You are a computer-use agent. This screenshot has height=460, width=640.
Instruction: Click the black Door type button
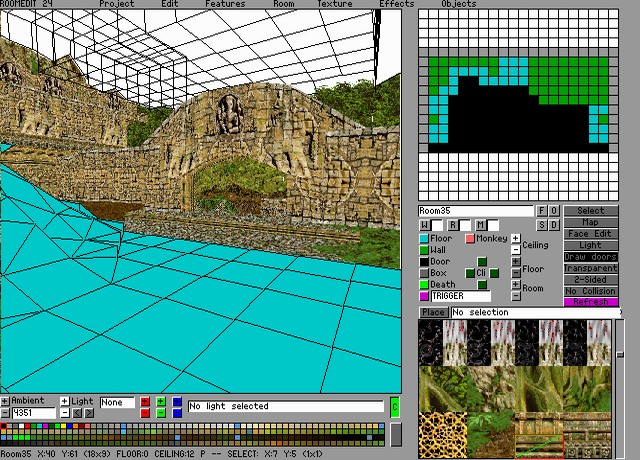[424, 262]
